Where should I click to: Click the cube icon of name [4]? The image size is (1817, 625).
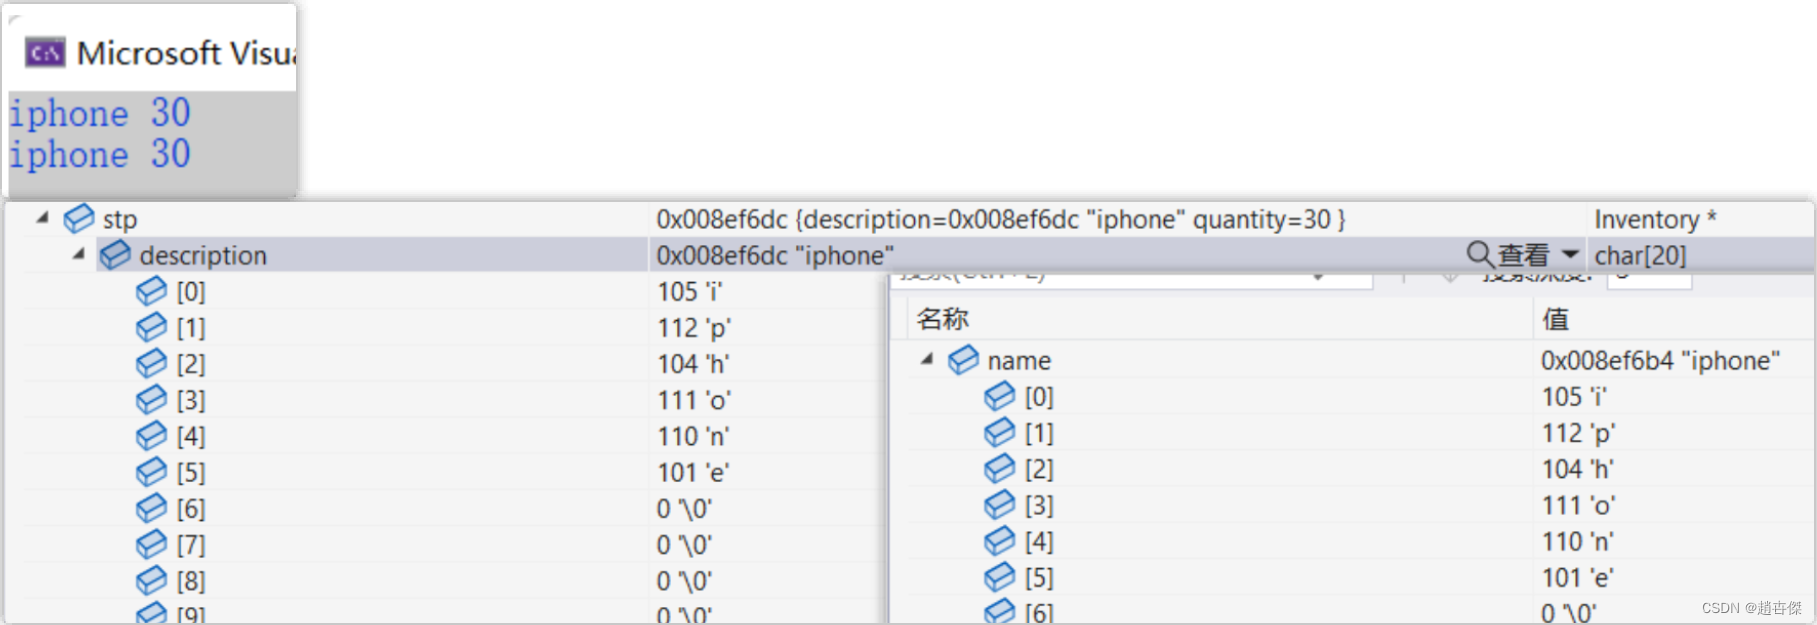click(x=999, y=541)
